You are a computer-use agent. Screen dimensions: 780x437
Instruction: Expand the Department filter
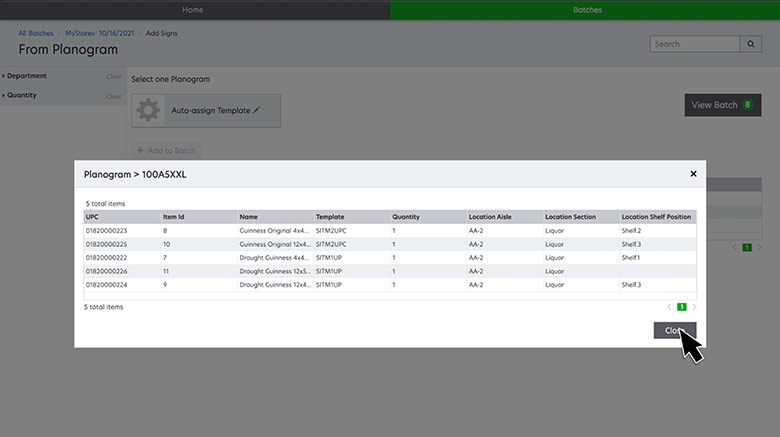26,76
